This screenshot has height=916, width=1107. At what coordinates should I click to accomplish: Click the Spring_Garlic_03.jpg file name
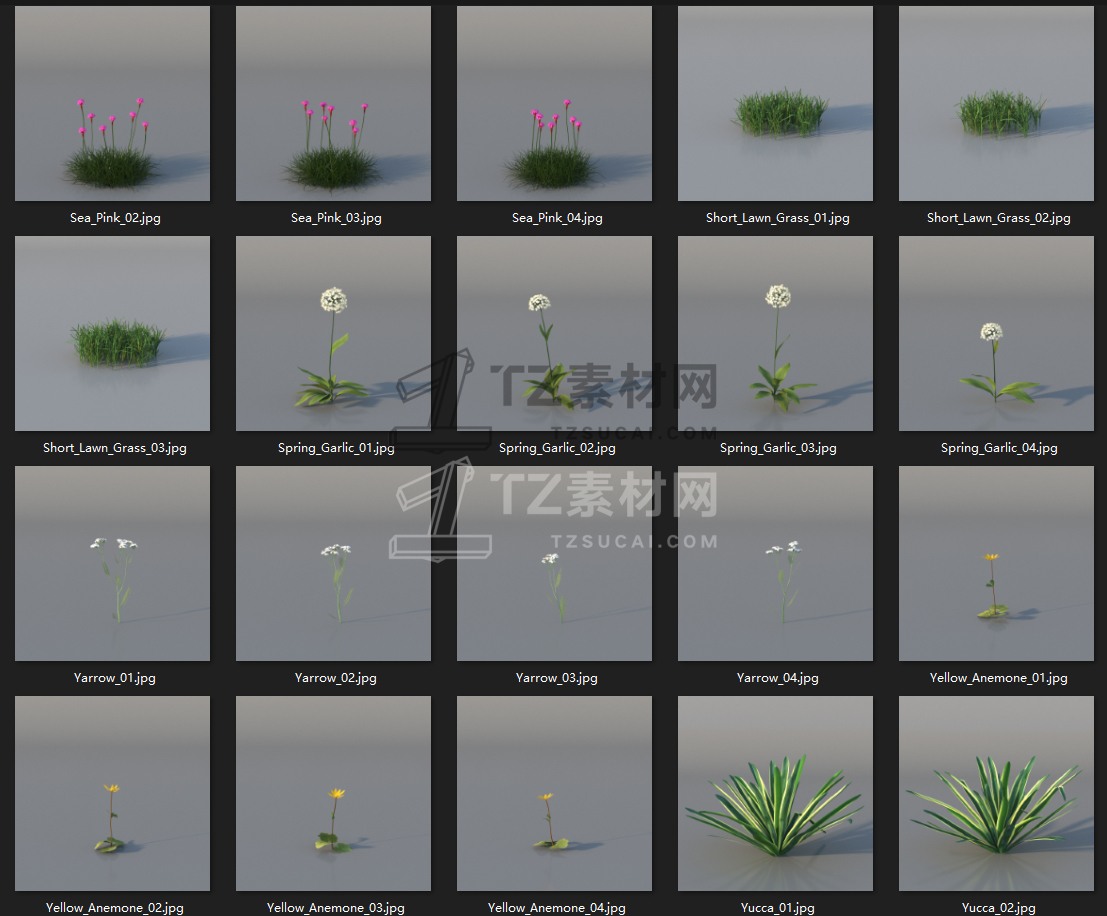[778, 448]
